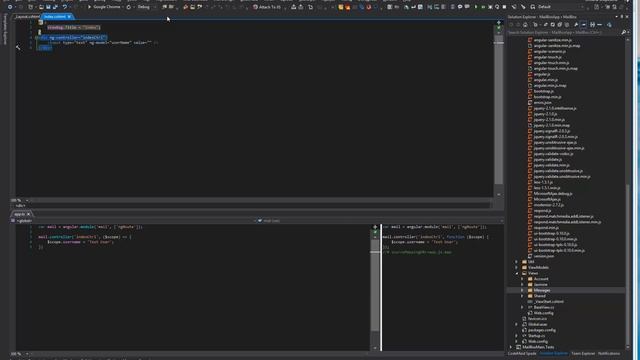Image resolution: width=640 pixels, height=360 pixels.
Task: Click the screwdriver quick-actions icon in editor margin
Action: 18,48
